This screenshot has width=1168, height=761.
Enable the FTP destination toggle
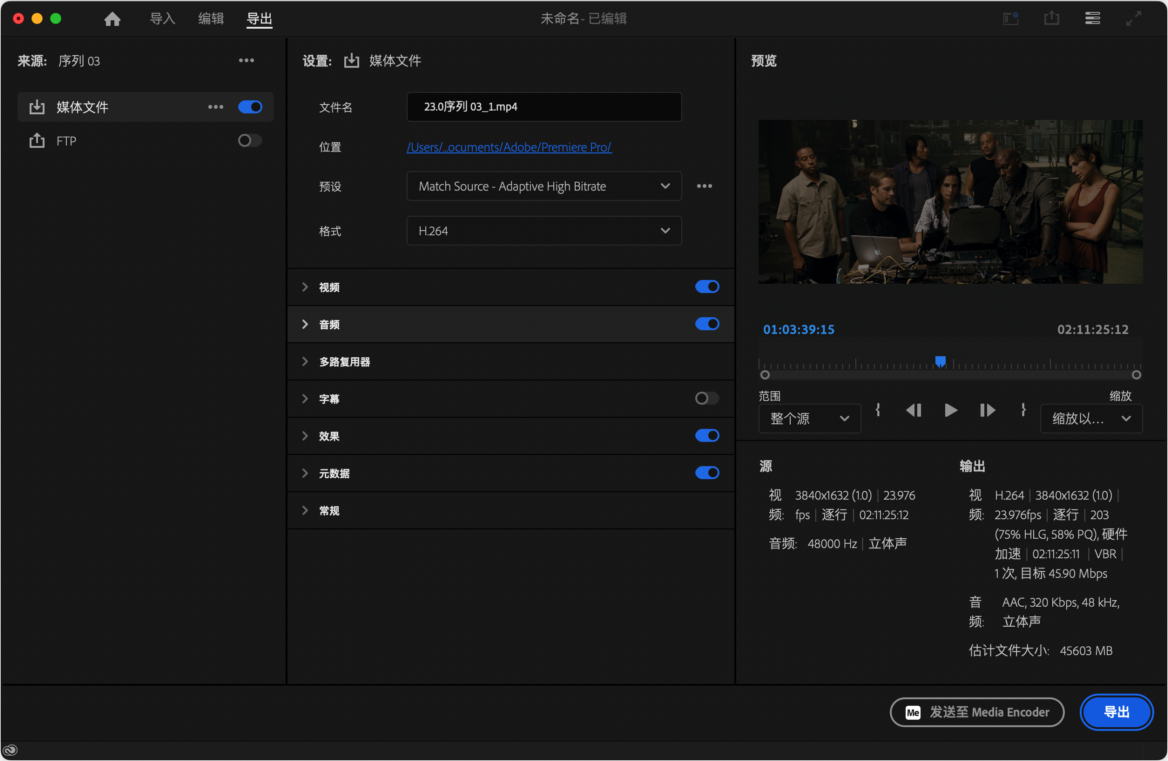pyautogui.click(x=250, y=140)
